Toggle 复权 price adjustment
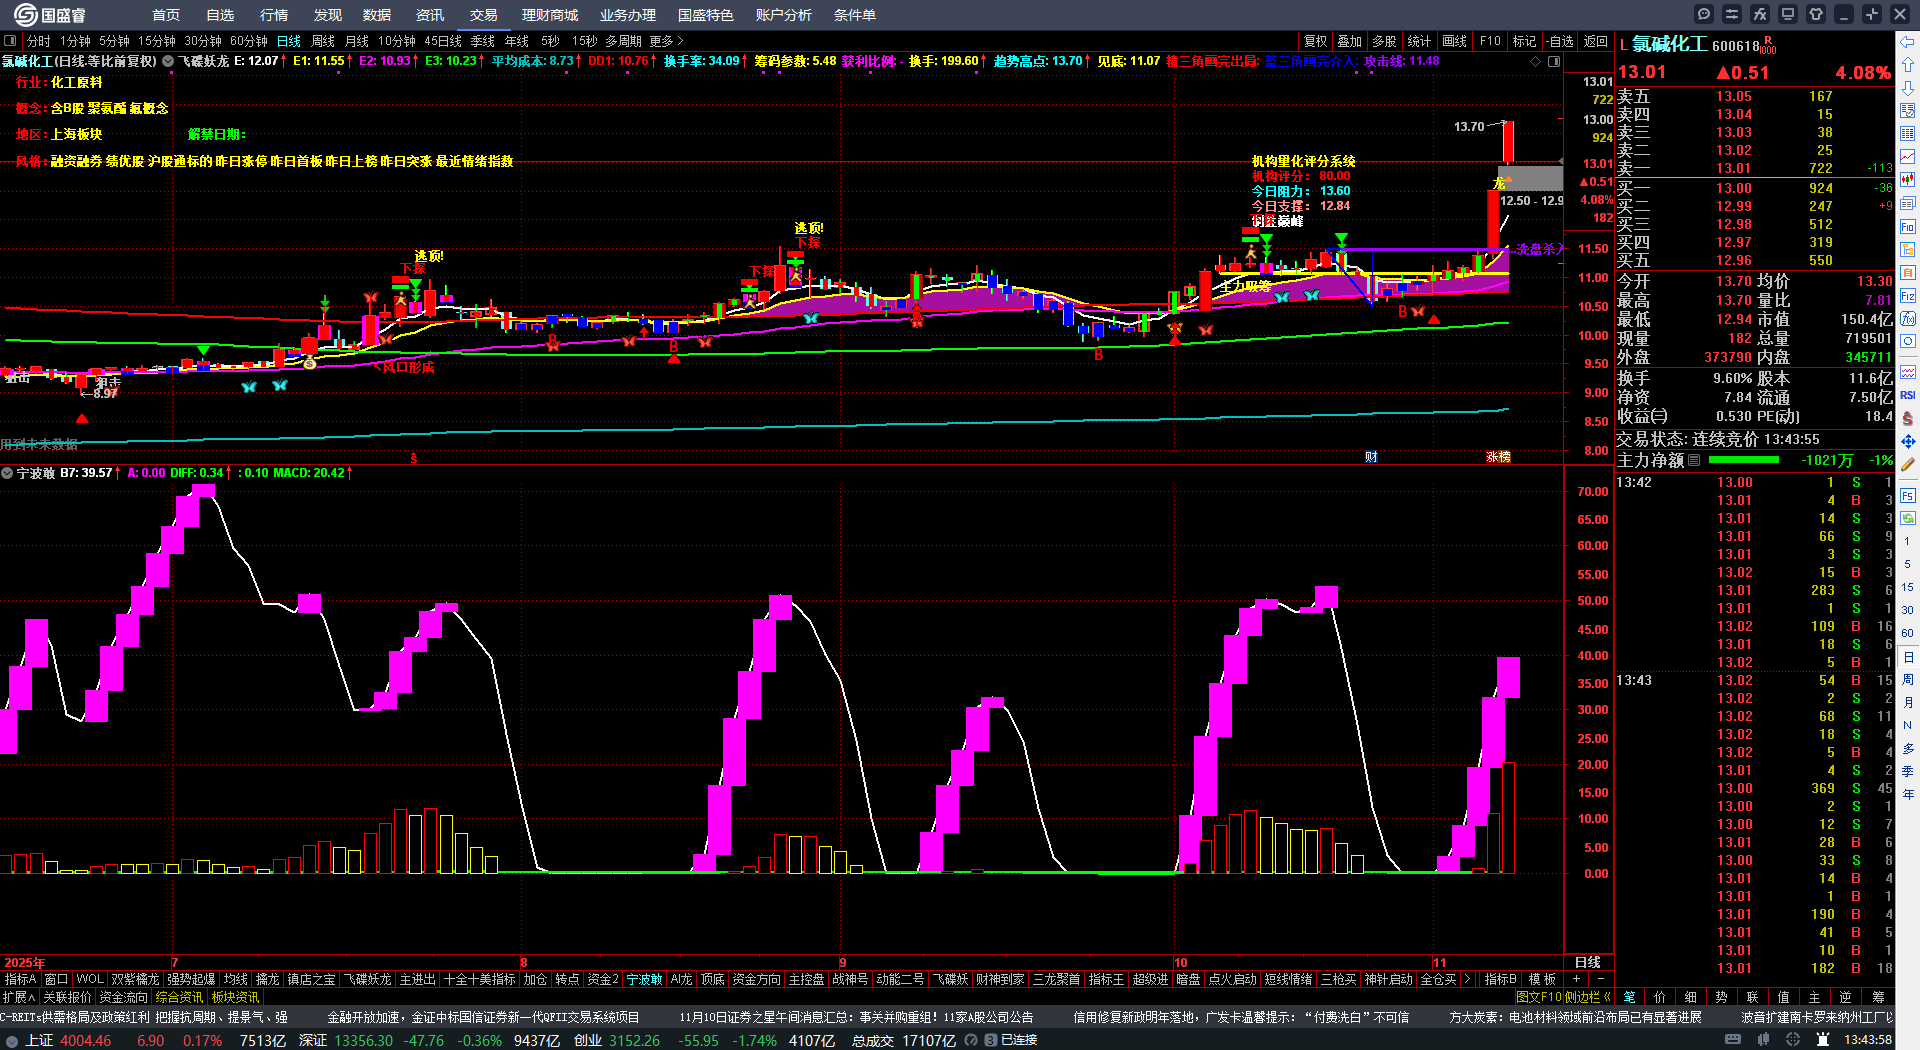 click(x=1315, y=41)
